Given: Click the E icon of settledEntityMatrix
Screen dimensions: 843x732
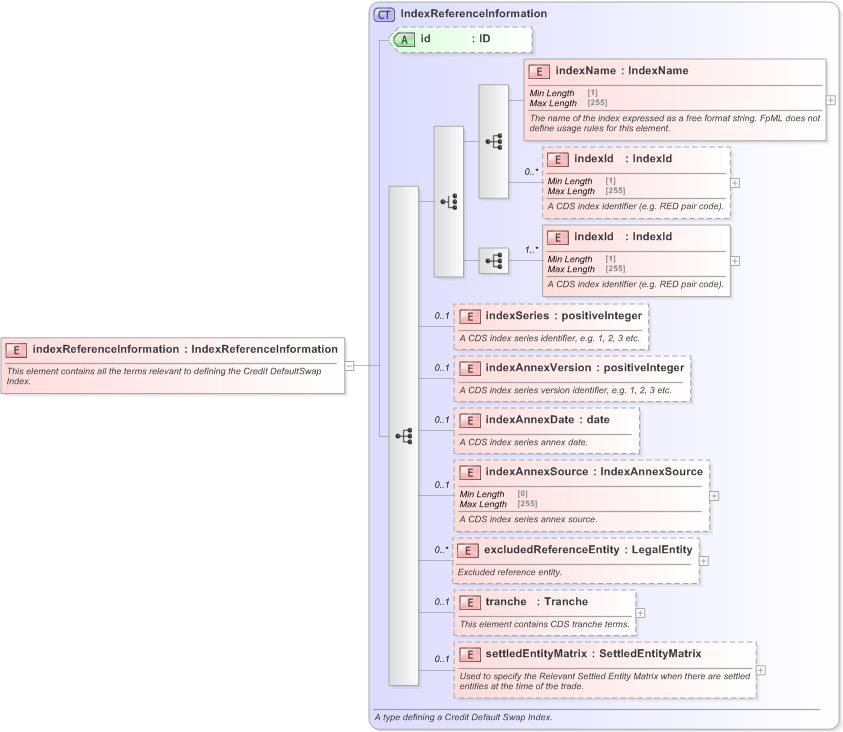Looking at the screenshot, I should (x=470, y=653).
